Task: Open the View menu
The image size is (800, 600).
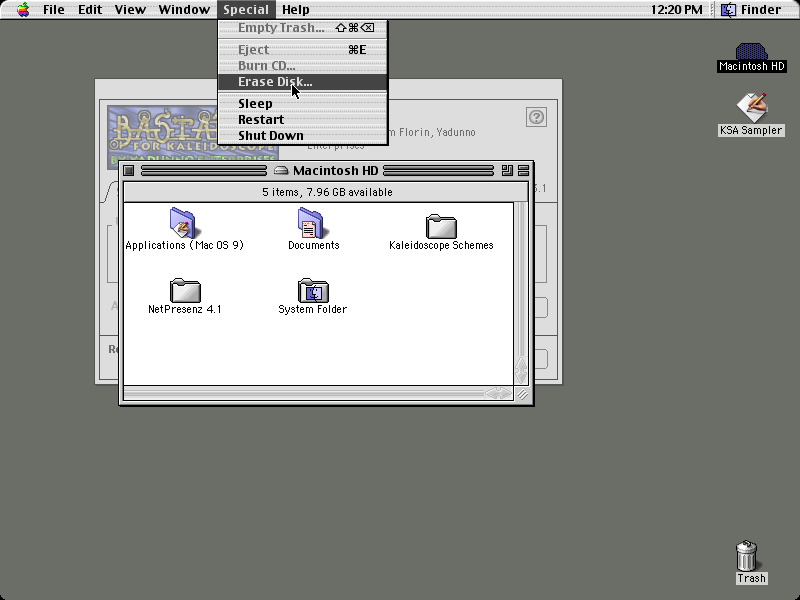Action: [x=130, y=9]
